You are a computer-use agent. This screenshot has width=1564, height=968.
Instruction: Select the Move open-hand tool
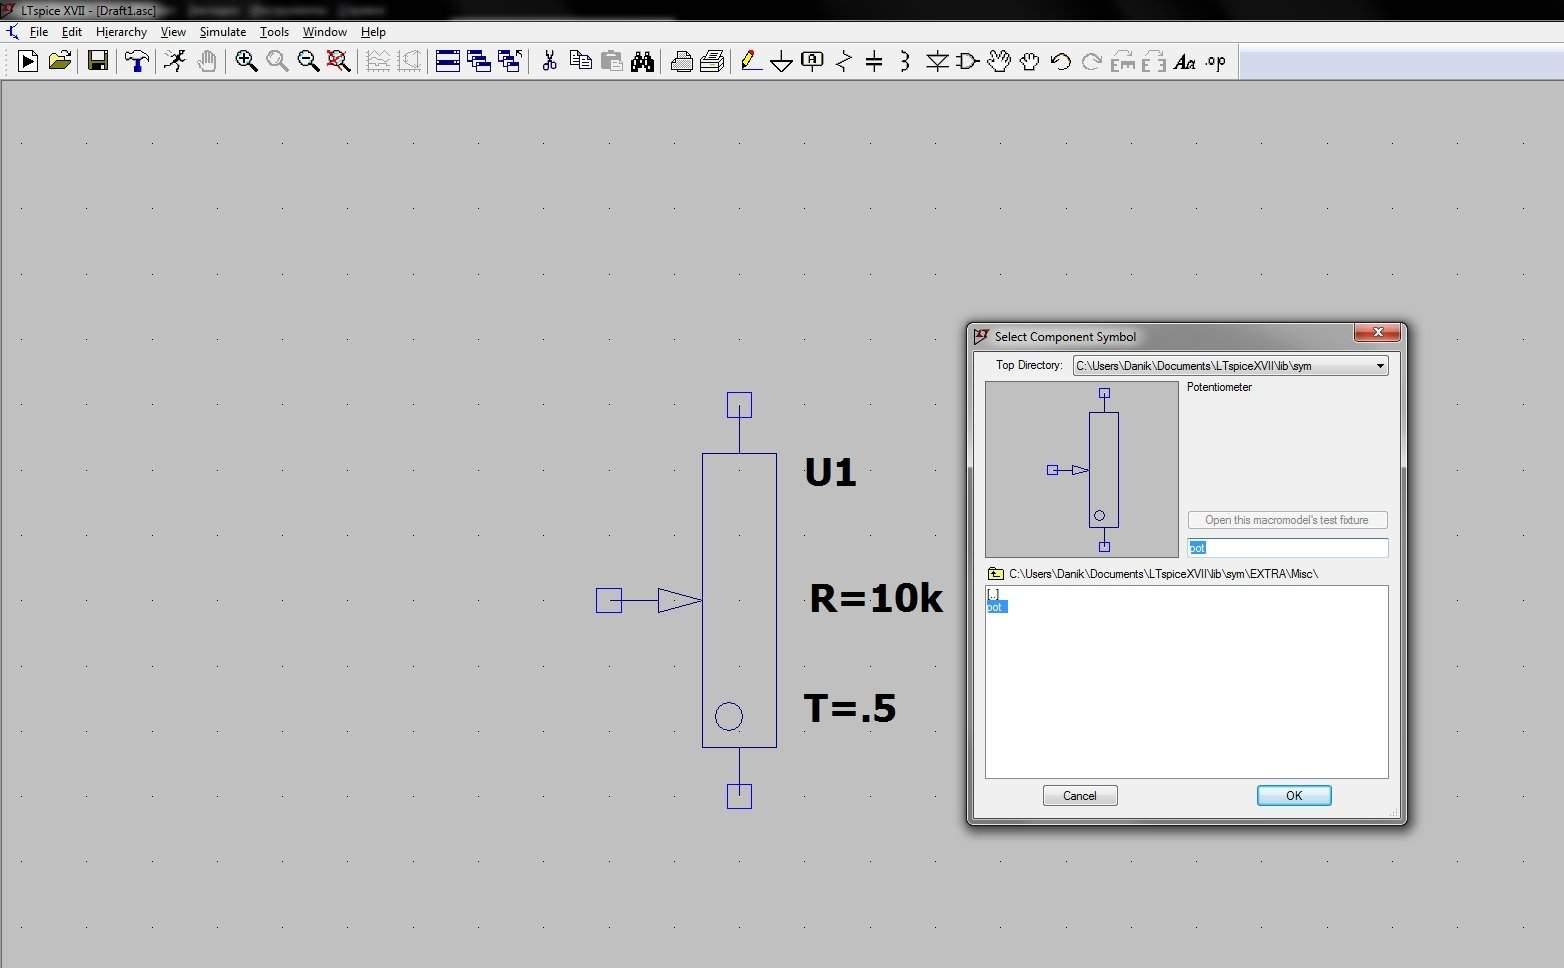point(999,62)
